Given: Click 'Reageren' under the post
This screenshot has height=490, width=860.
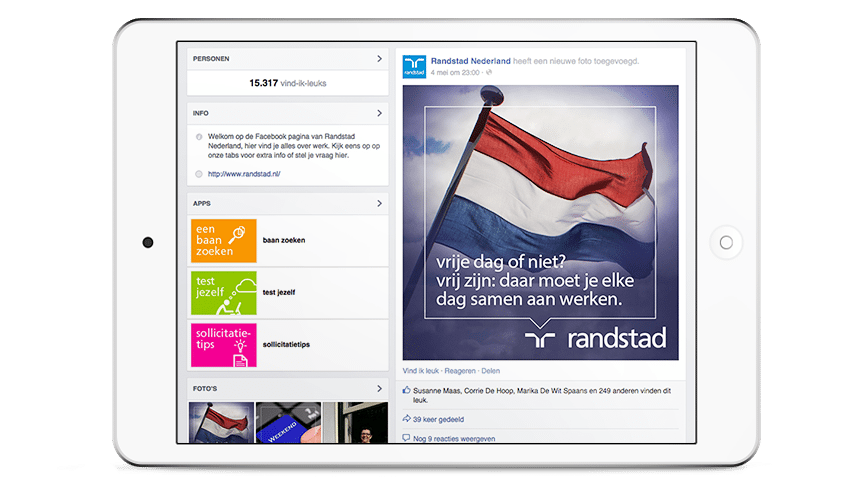Looking at the screenshot, I should tap(460, 371).
